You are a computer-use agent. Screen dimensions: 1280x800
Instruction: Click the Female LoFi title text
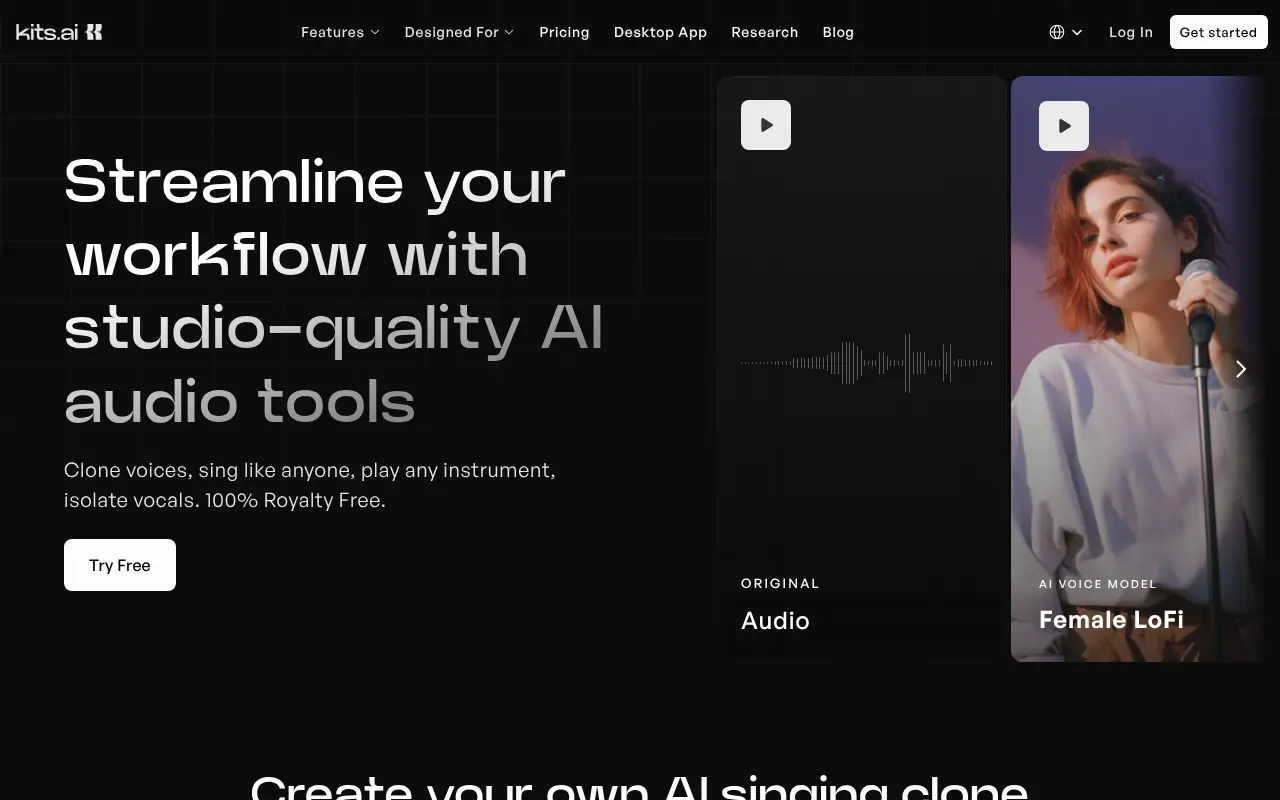pyautogui.click(x=1111, y=620)
